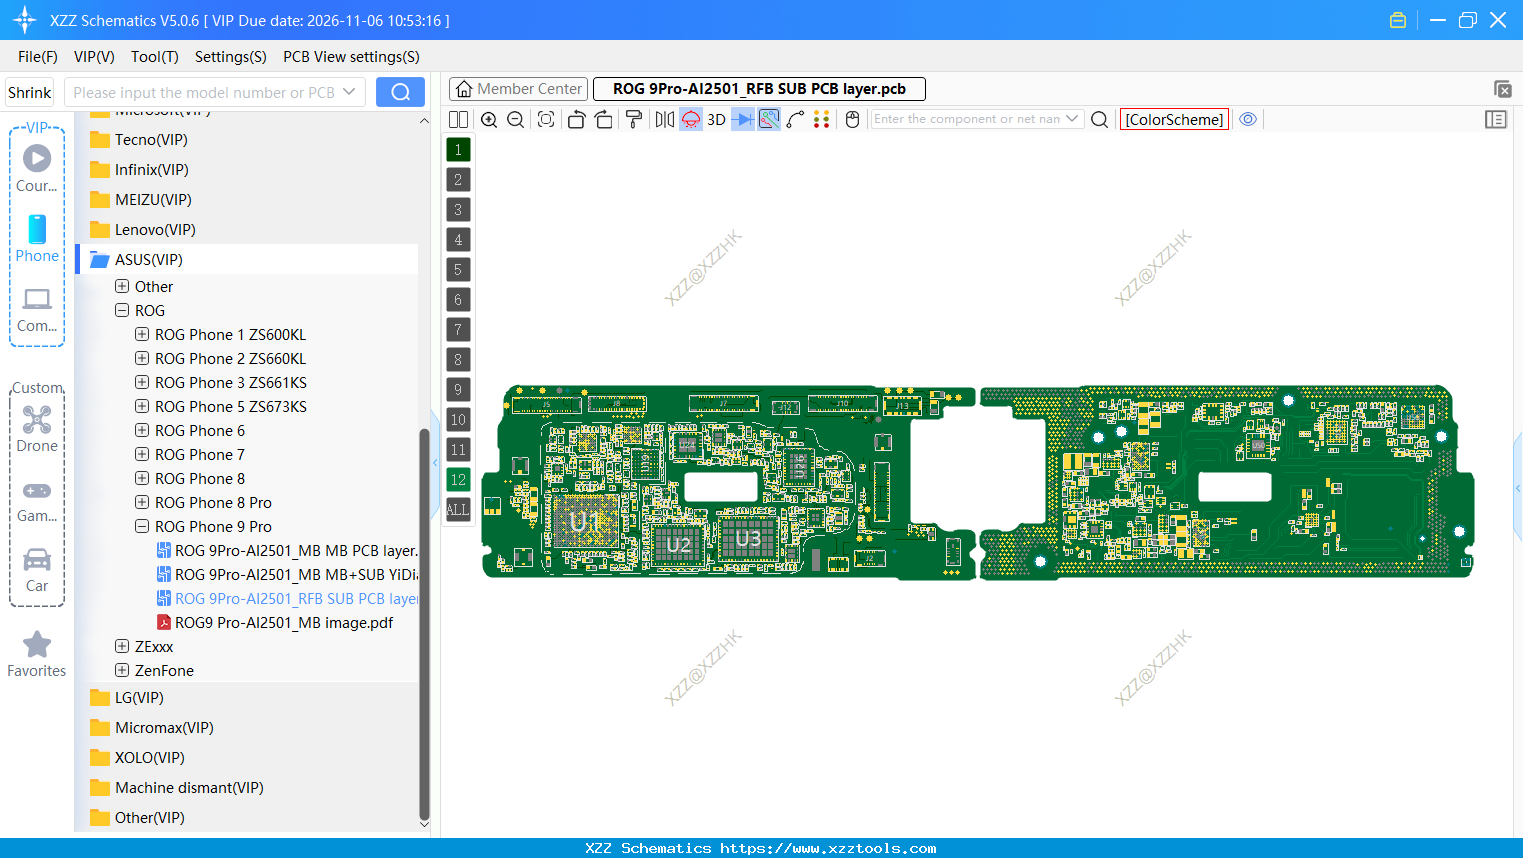1523x858 pixels.
Task: Click the mirror/flip board icon
Action: coord(662,119)
